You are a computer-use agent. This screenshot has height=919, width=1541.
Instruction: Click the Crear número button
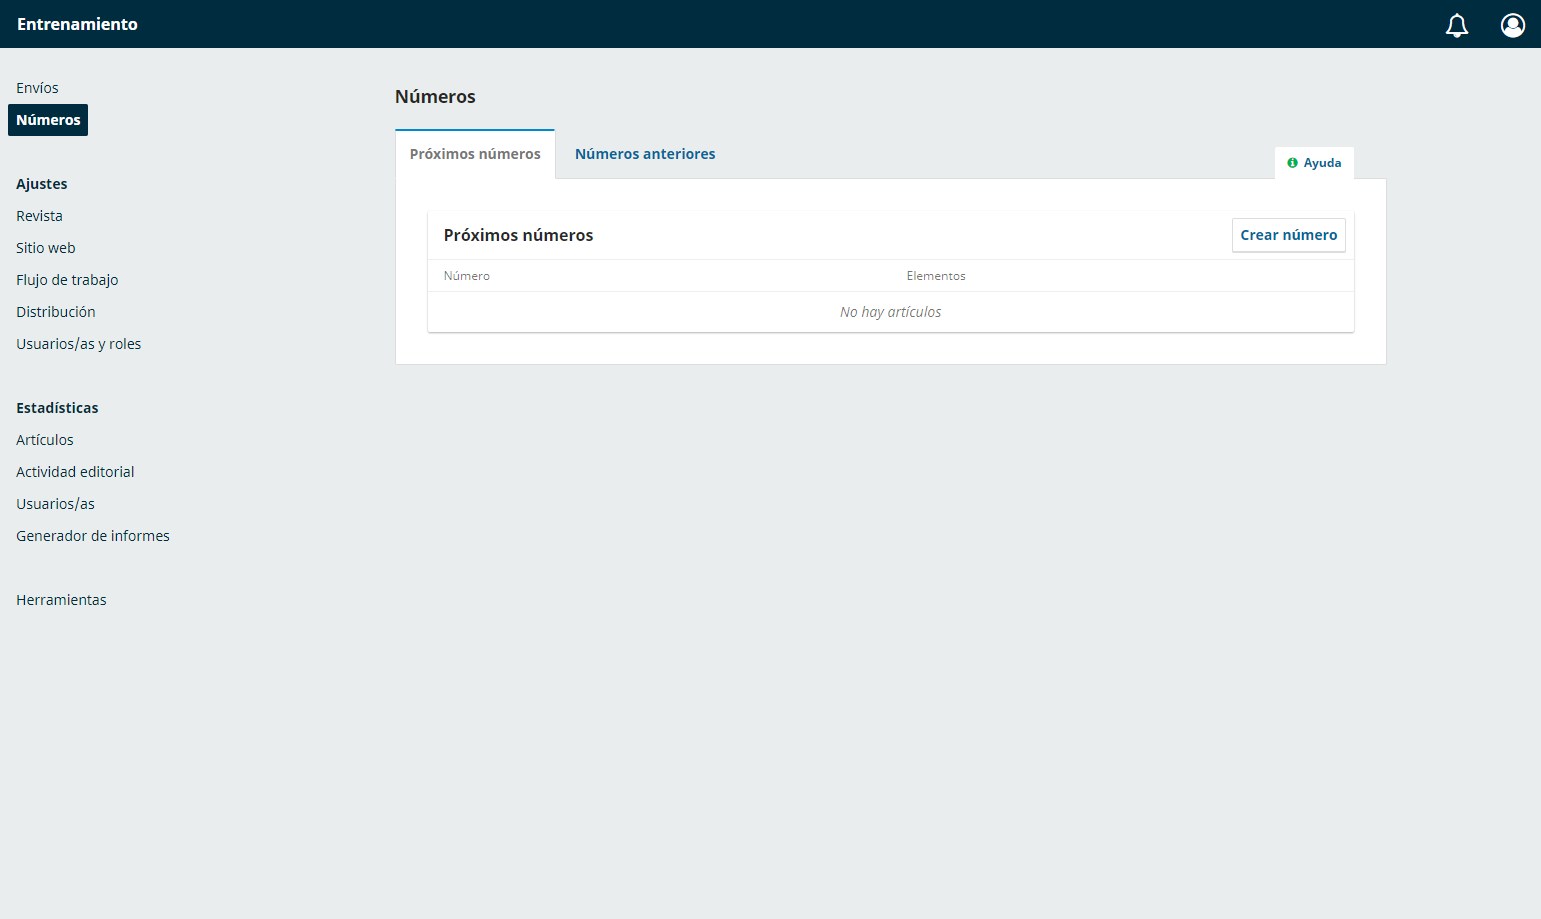tap(1288, 235)
